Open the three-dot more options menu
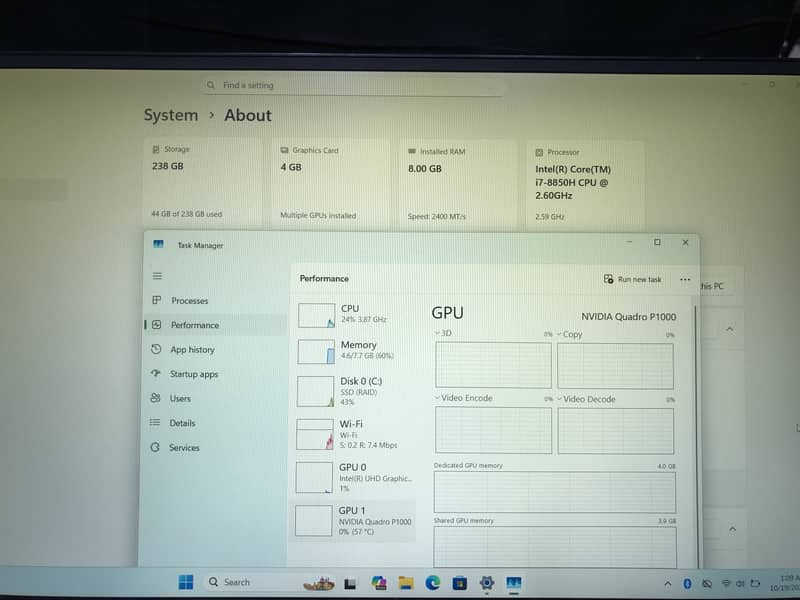Image resolution: width=800 pixels, height=600 pixels. click(685, 280)
